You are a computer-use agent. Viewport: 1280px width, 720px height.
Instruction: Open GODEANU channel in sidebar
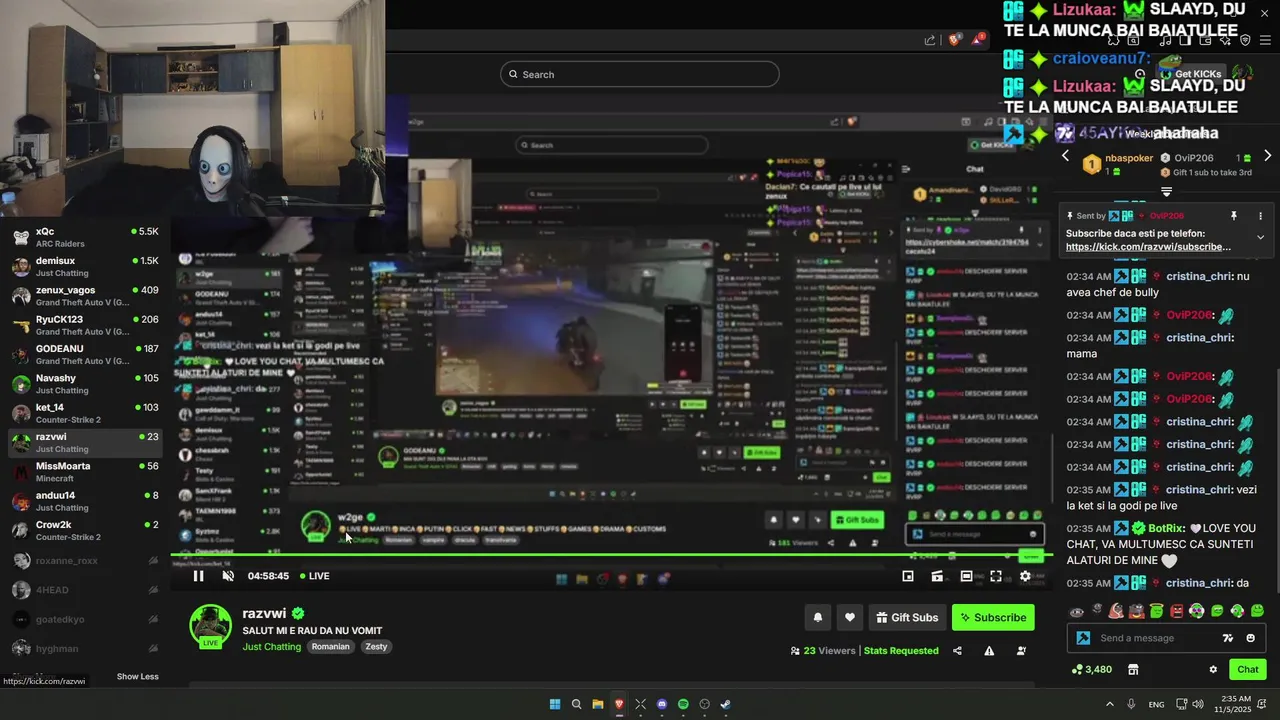84,354
